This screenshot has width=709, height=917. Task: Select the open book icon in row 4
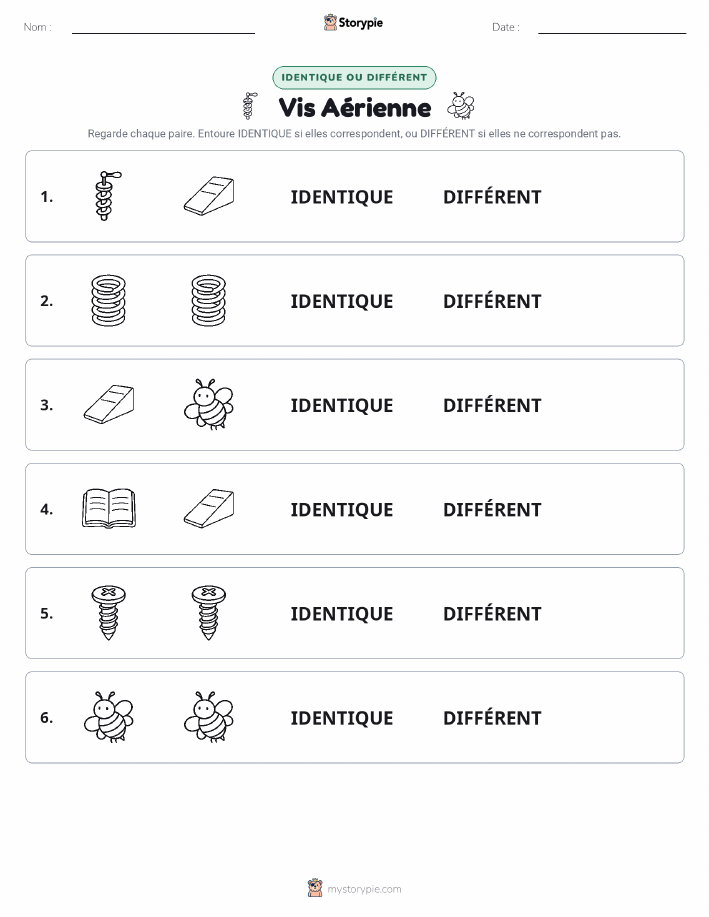pos(109,508)
